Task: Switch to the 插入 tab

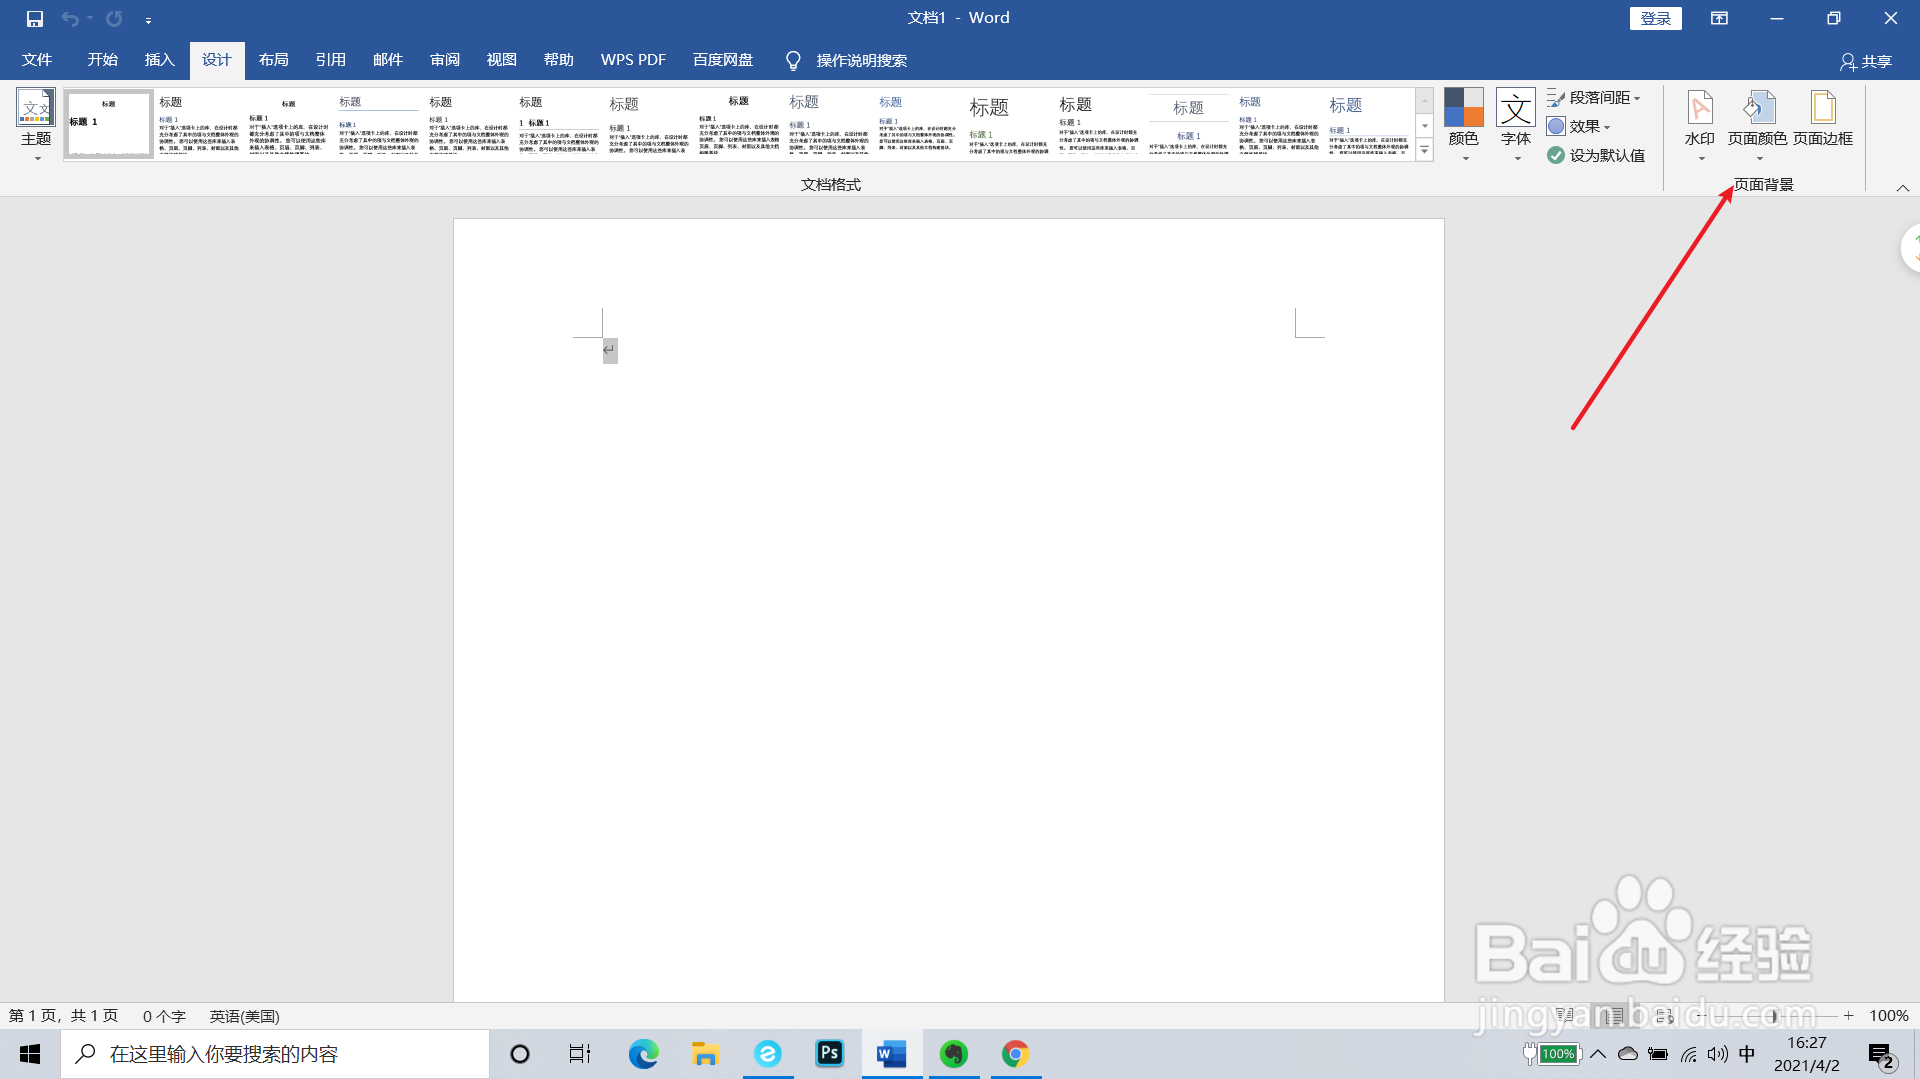Action: pyautogui.click(x=159, y=60)
